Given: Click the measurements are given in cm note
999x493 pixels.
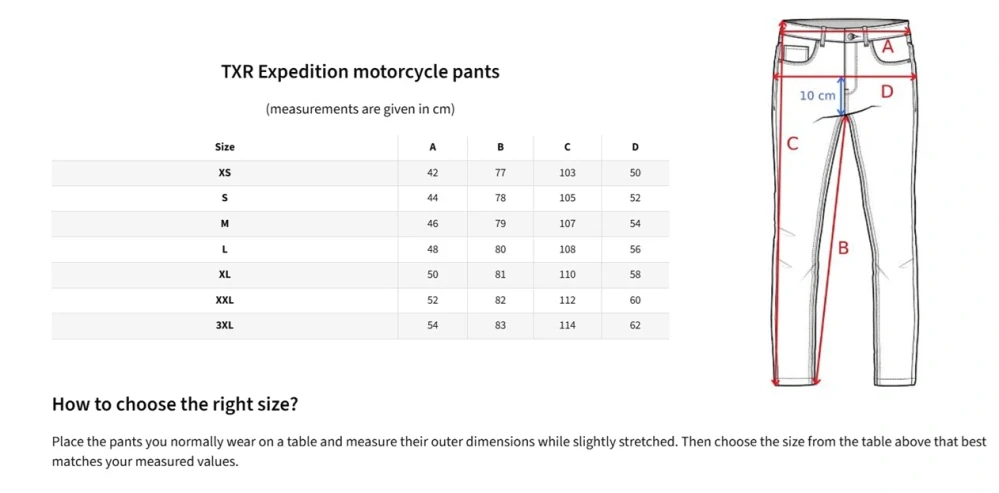Looking at the screenshot, I should tap(360, 109).
